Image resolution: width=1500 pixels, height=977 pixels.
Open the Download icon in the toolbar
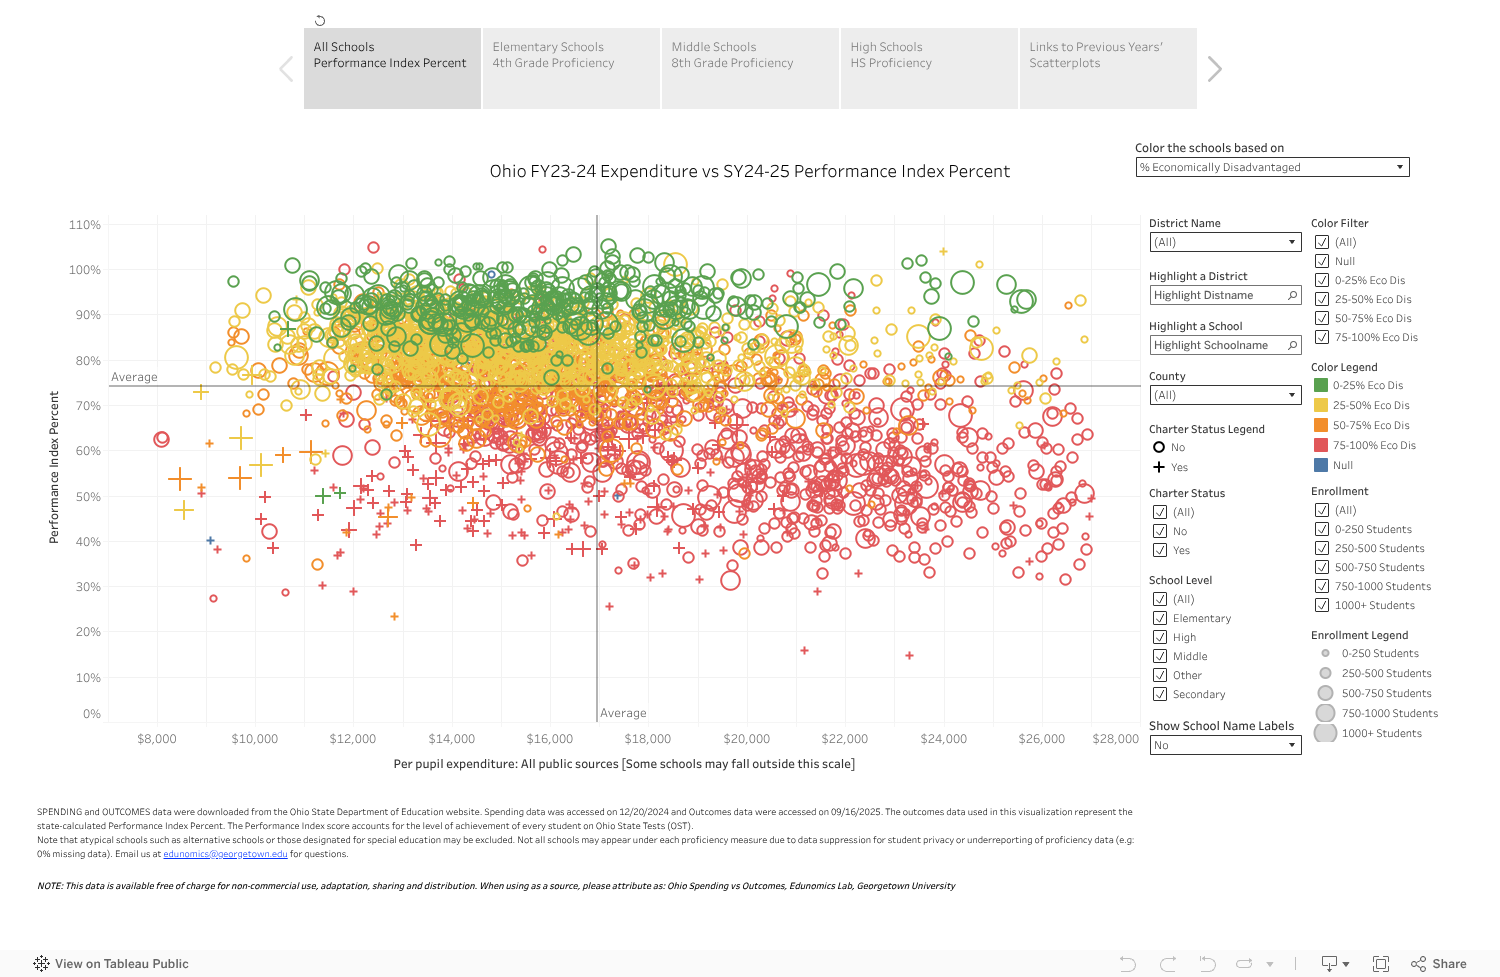point(1330,963)
